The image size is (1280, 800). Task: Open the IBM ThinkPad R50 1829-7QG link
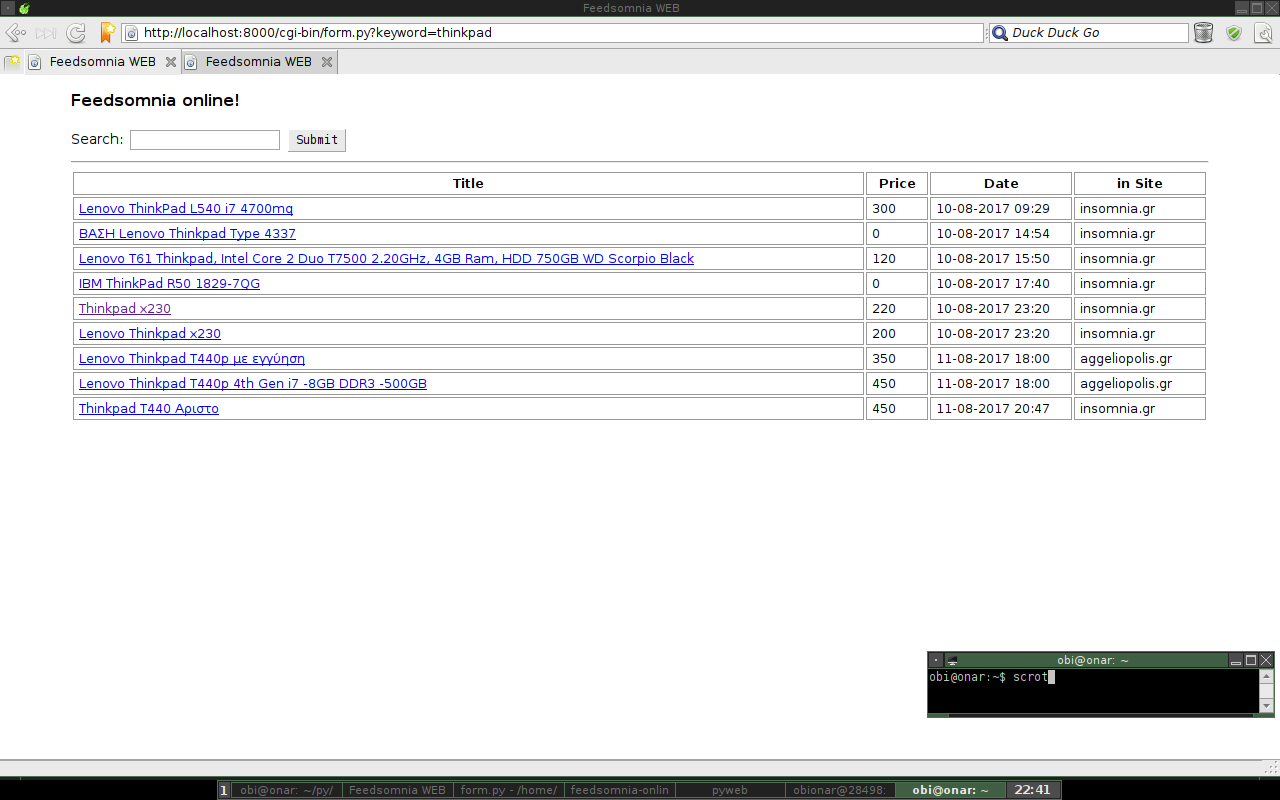169,284
